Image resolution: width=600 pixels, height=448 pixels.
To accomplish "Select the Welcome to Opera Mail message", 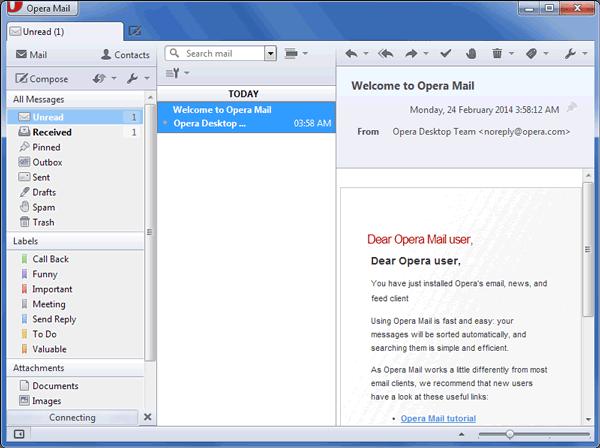I will tap(246, 117).
